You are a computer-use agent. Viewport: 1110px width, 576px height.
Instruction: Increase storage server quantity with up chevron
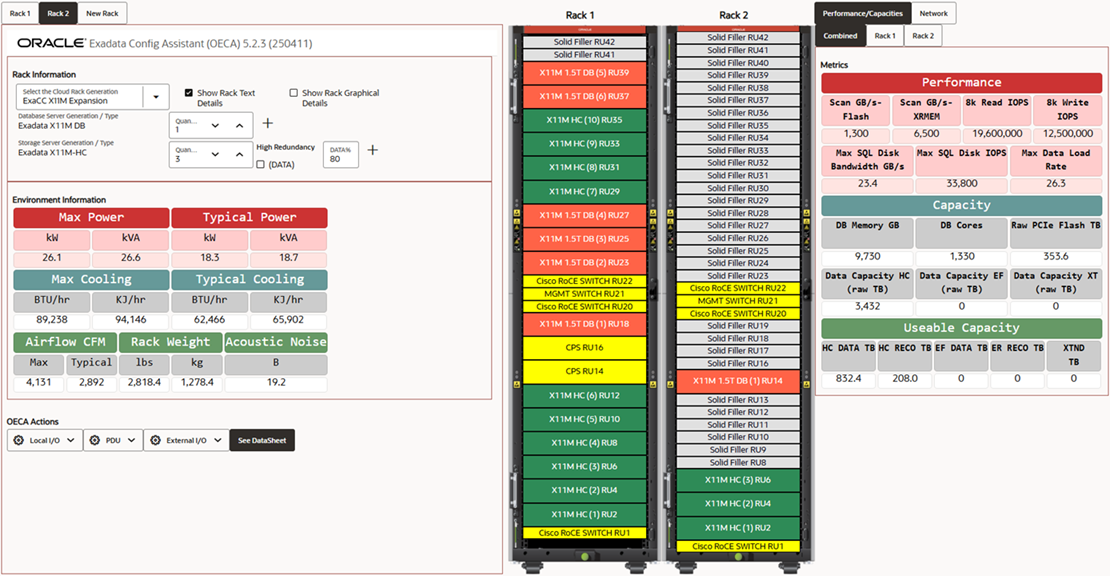[x=239, y=154]
